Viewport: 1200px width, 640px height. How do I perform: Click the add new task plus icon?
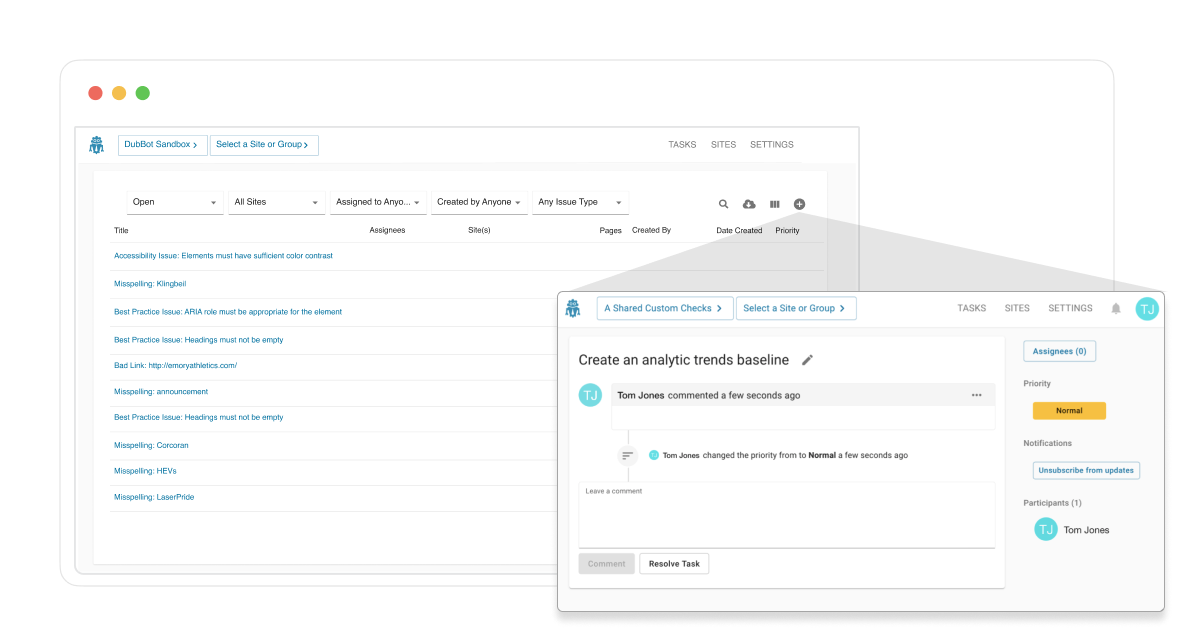[799, 204]
